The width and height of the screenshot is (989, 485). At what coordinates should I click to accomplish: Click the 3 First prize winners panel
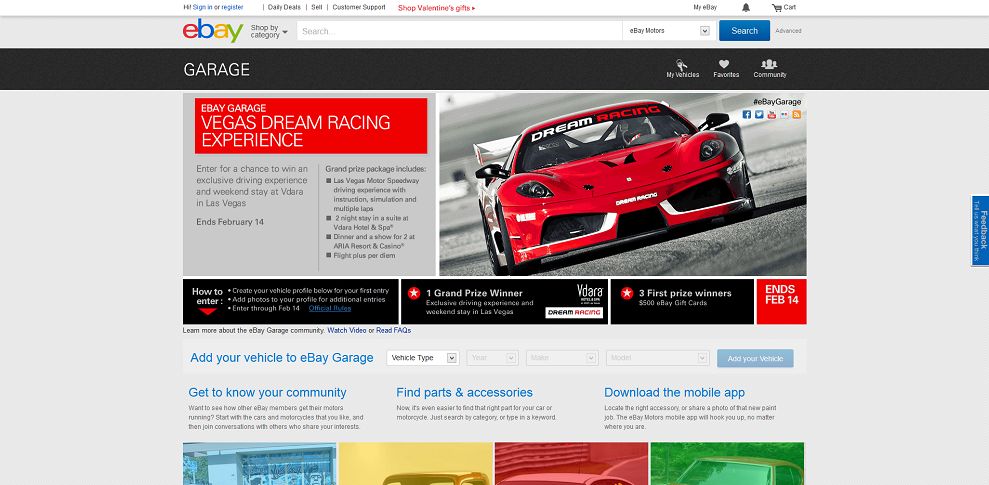682,301
